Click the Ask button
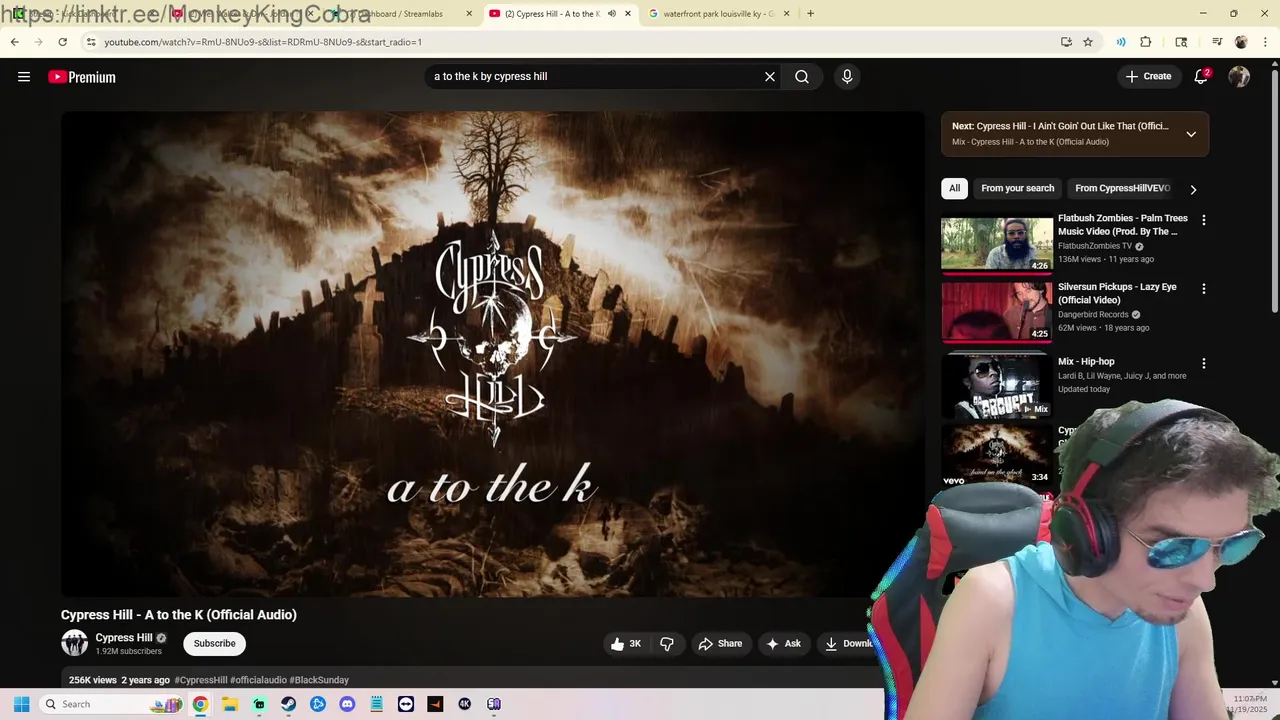Screen dimensions: 1280x720 click(x=783, y=644)
